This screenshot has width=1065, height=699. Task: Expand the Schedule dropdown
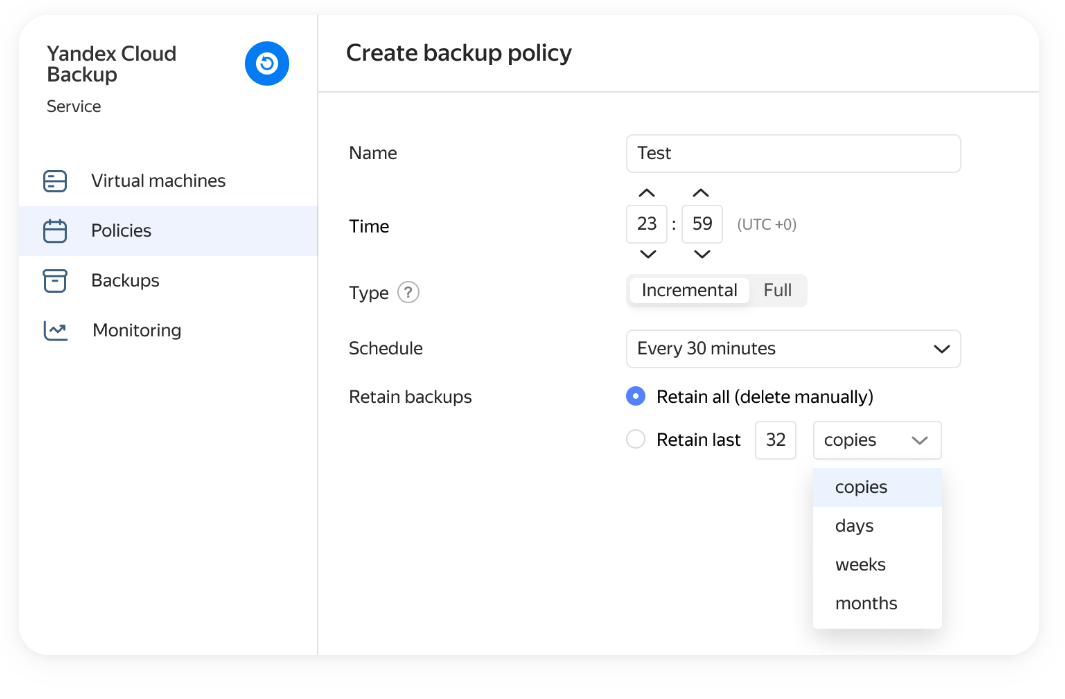point(793,349)
